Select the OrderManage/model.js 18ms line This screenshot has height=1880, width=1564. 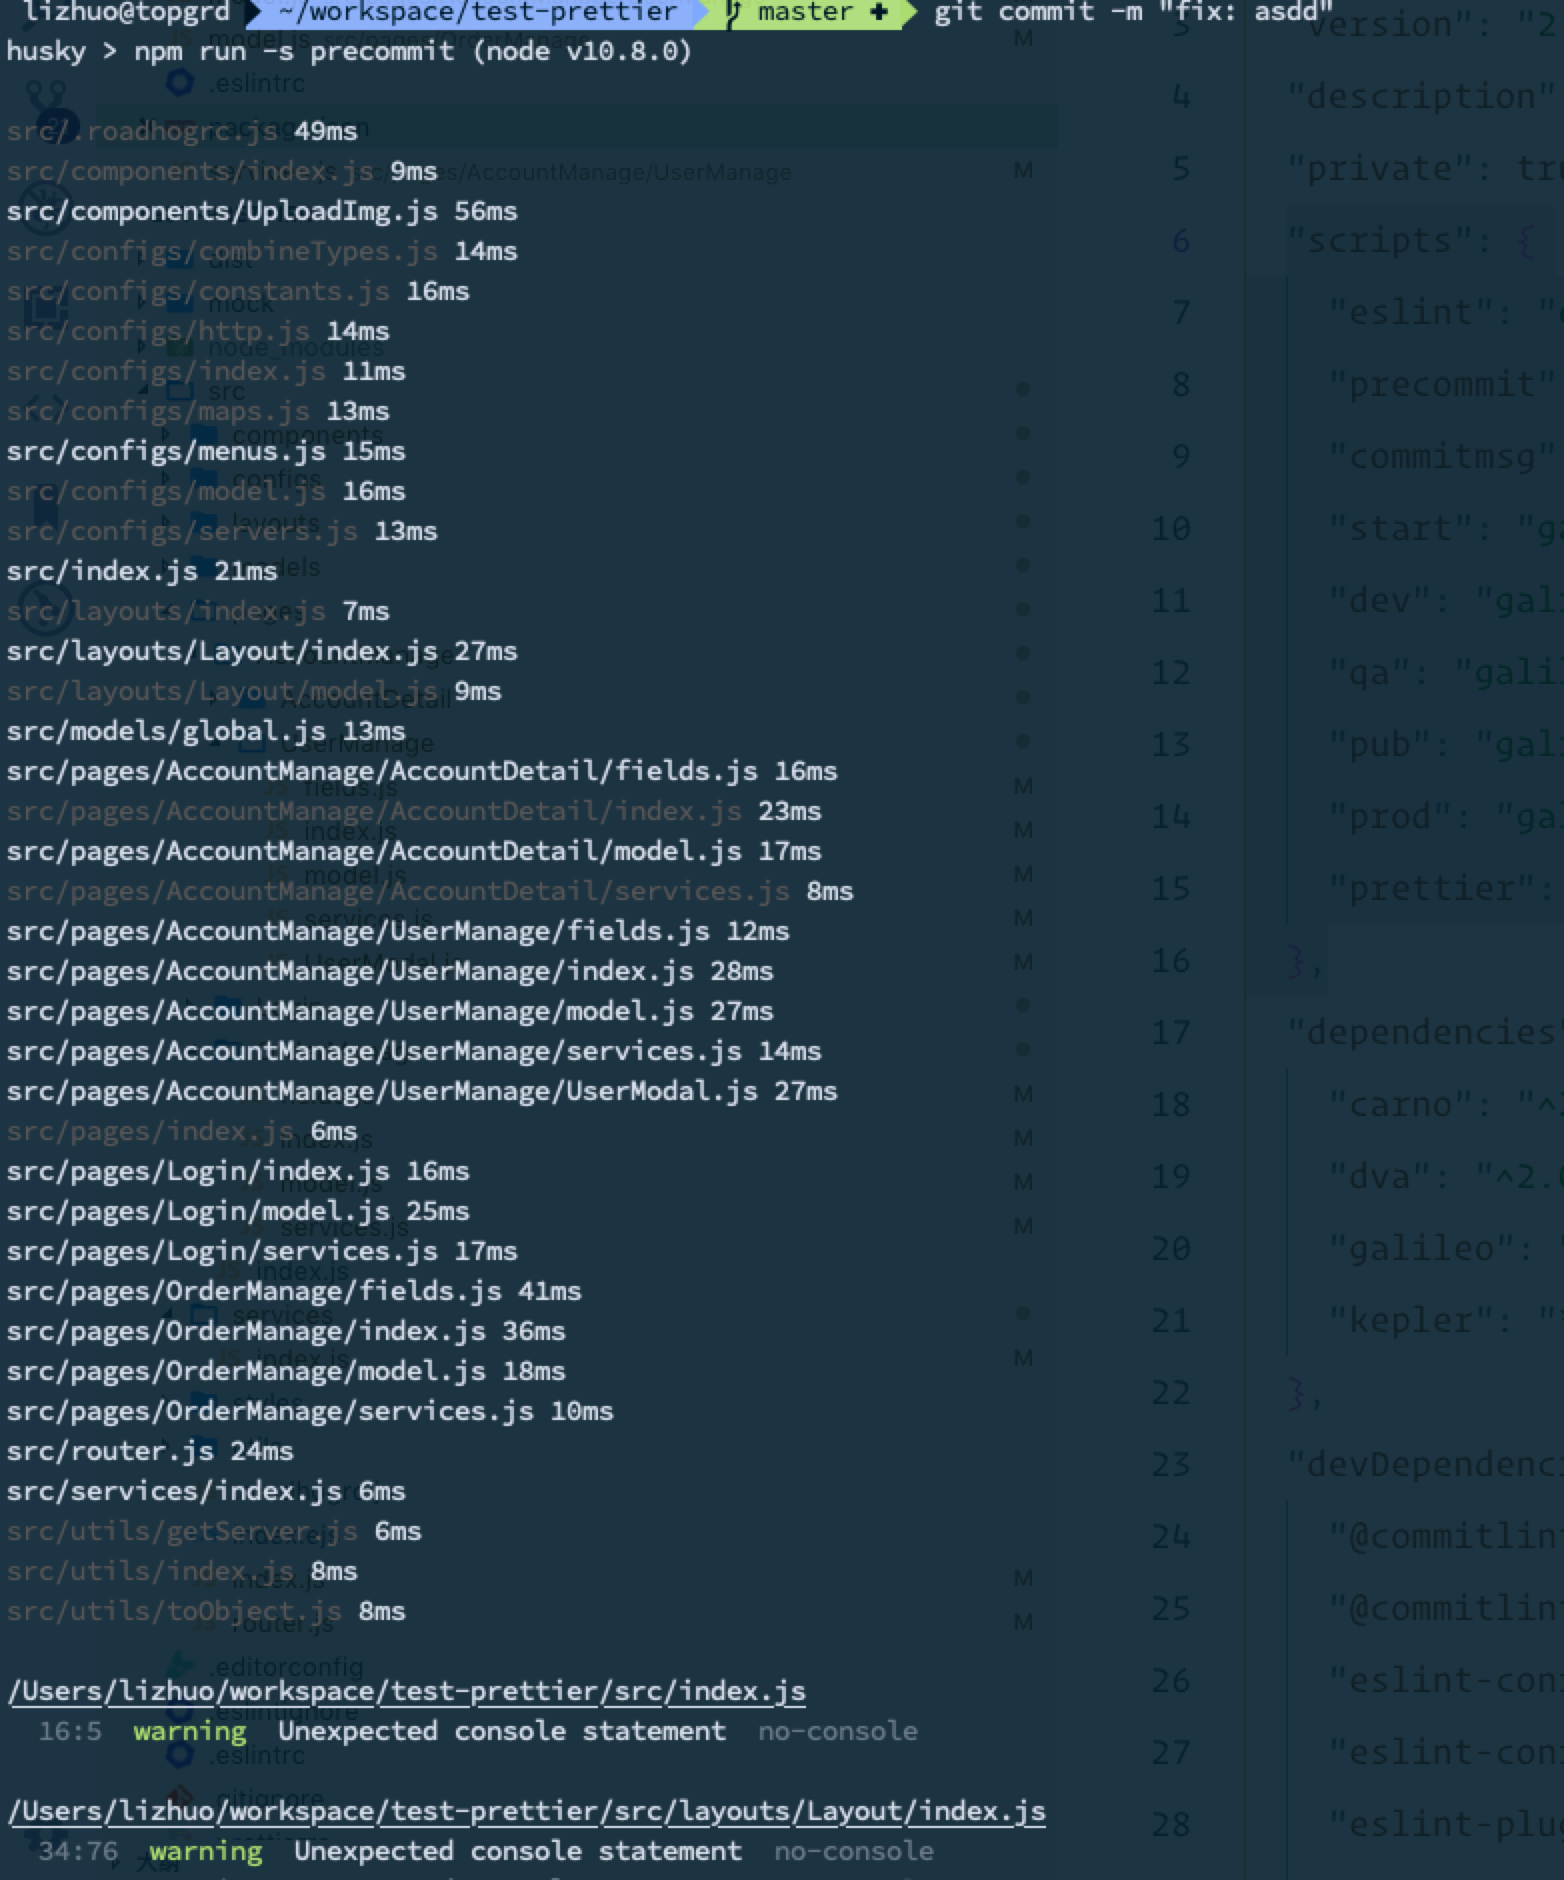(x=286, y=1371)
